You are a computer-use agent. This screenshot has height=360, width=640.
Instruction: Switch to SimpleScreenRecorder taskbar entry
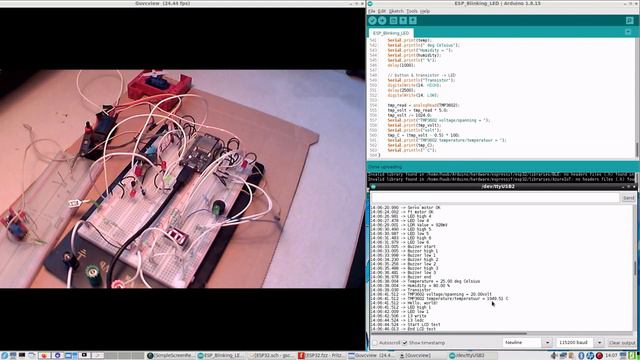tap(171, 356)
